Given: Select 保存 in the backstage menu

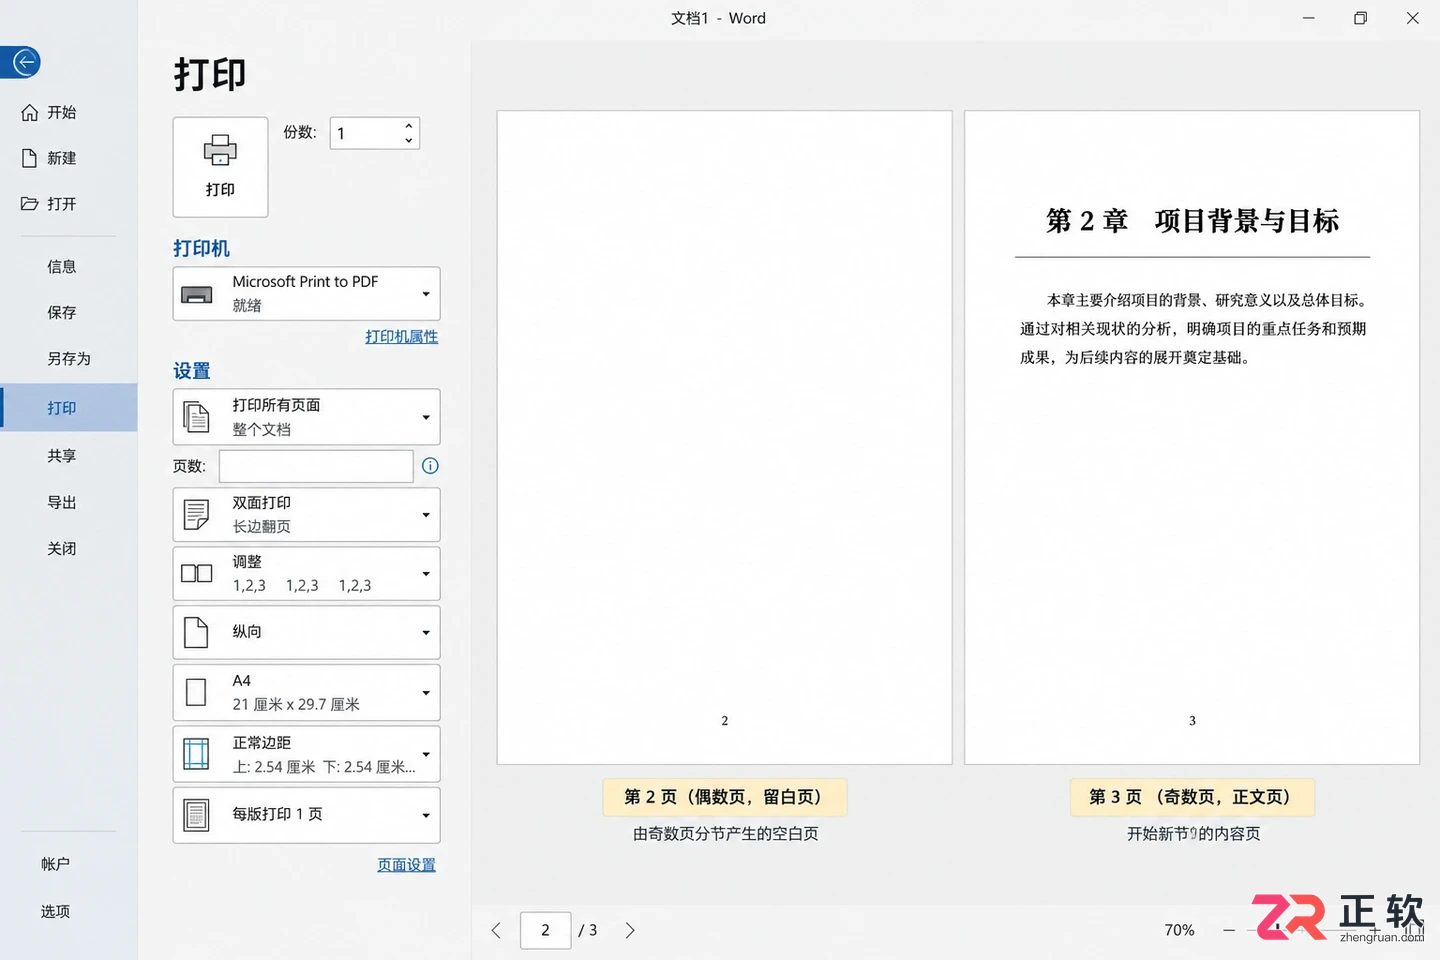Looking at the screenshot, I should coord(62,313).
